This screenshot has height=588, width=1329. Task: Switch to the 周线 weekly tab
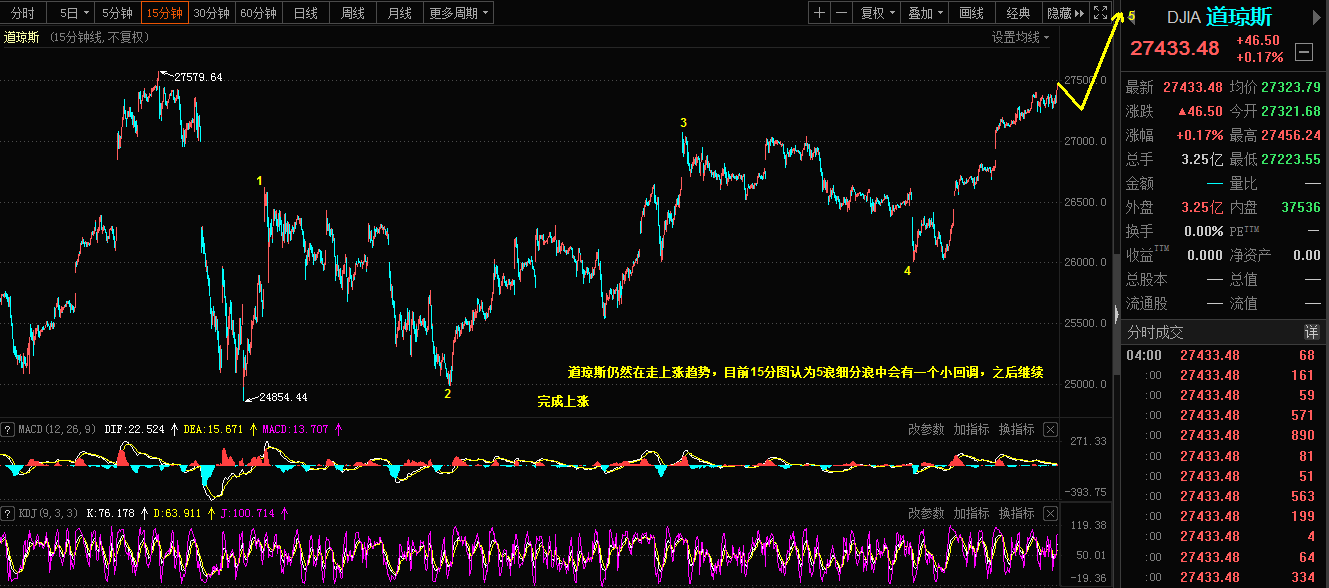pos(352,13)
